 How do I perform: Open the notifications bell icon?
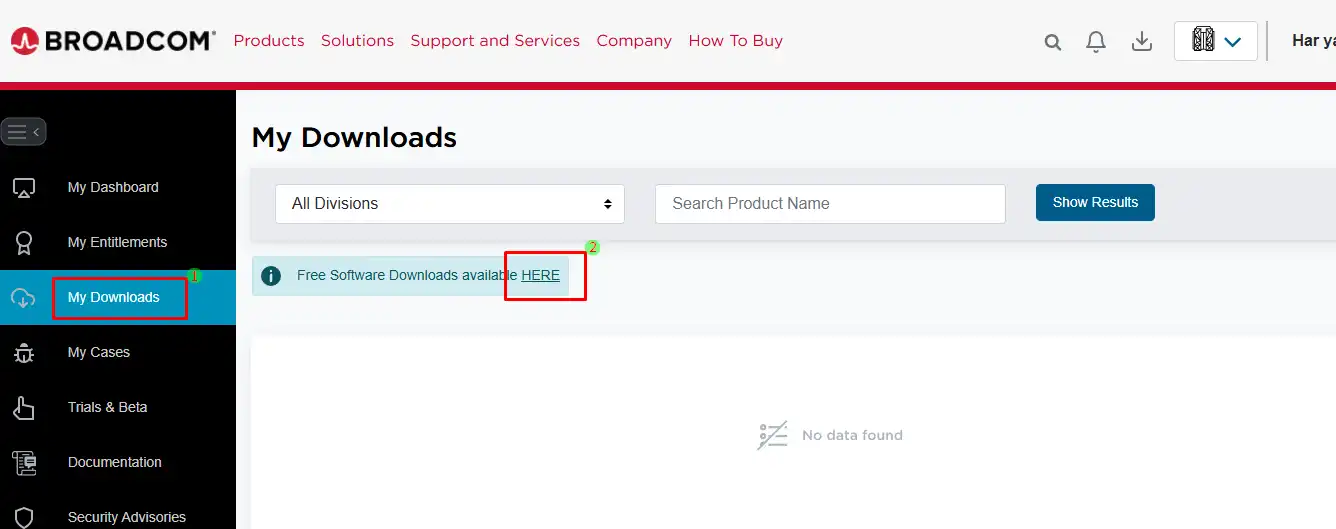coord(1096,42)
